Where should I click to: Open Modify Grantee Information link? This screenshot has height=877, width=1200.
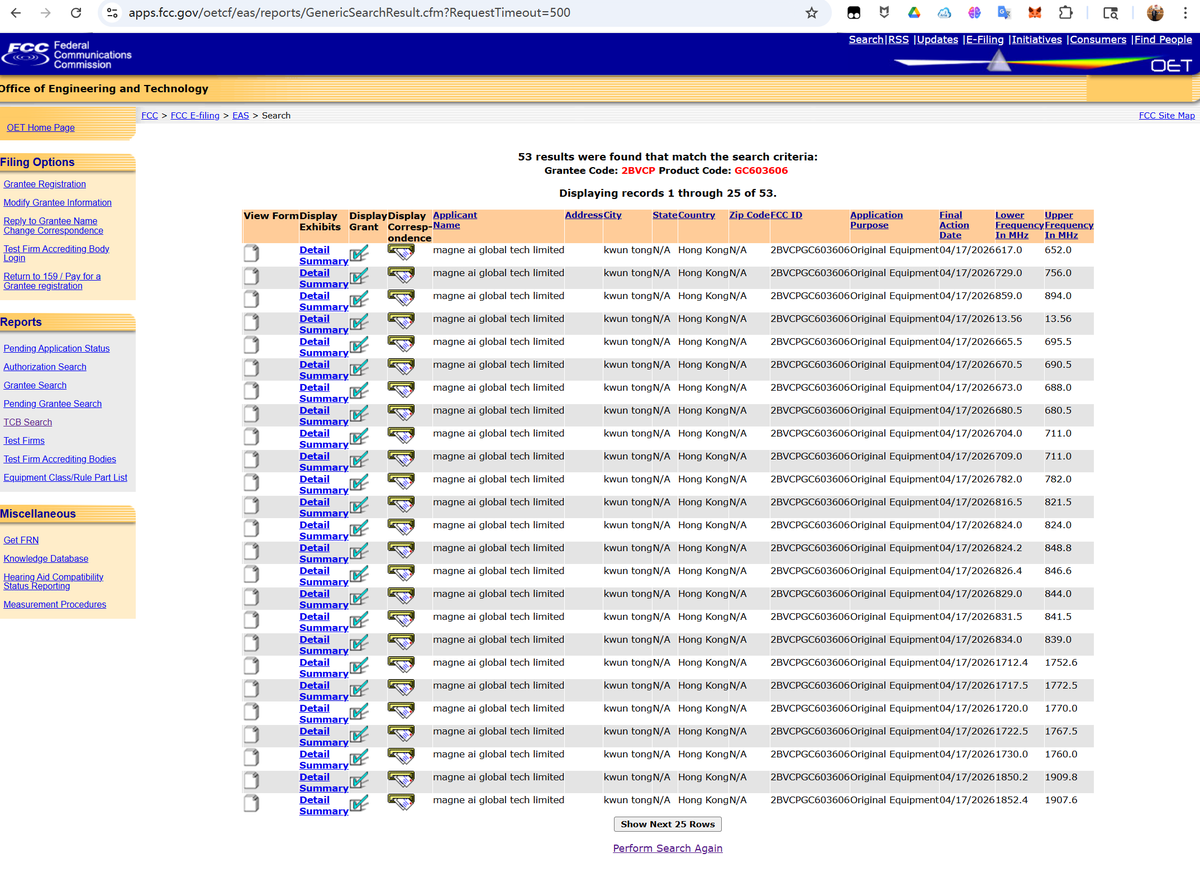click(58, 203)
